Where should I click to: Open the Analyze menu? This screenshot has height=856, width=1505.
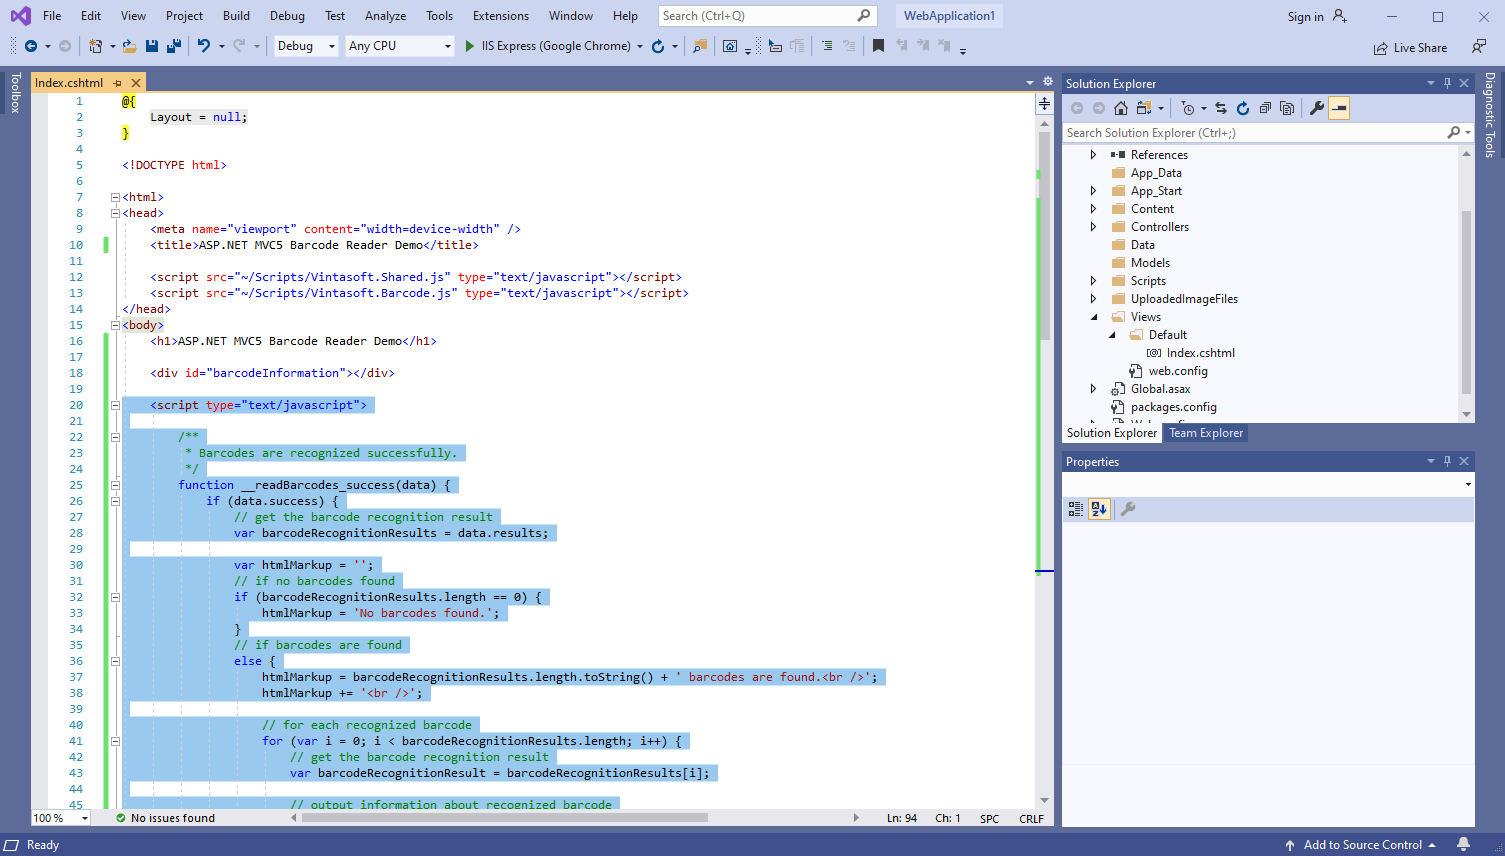coord(385,16)
